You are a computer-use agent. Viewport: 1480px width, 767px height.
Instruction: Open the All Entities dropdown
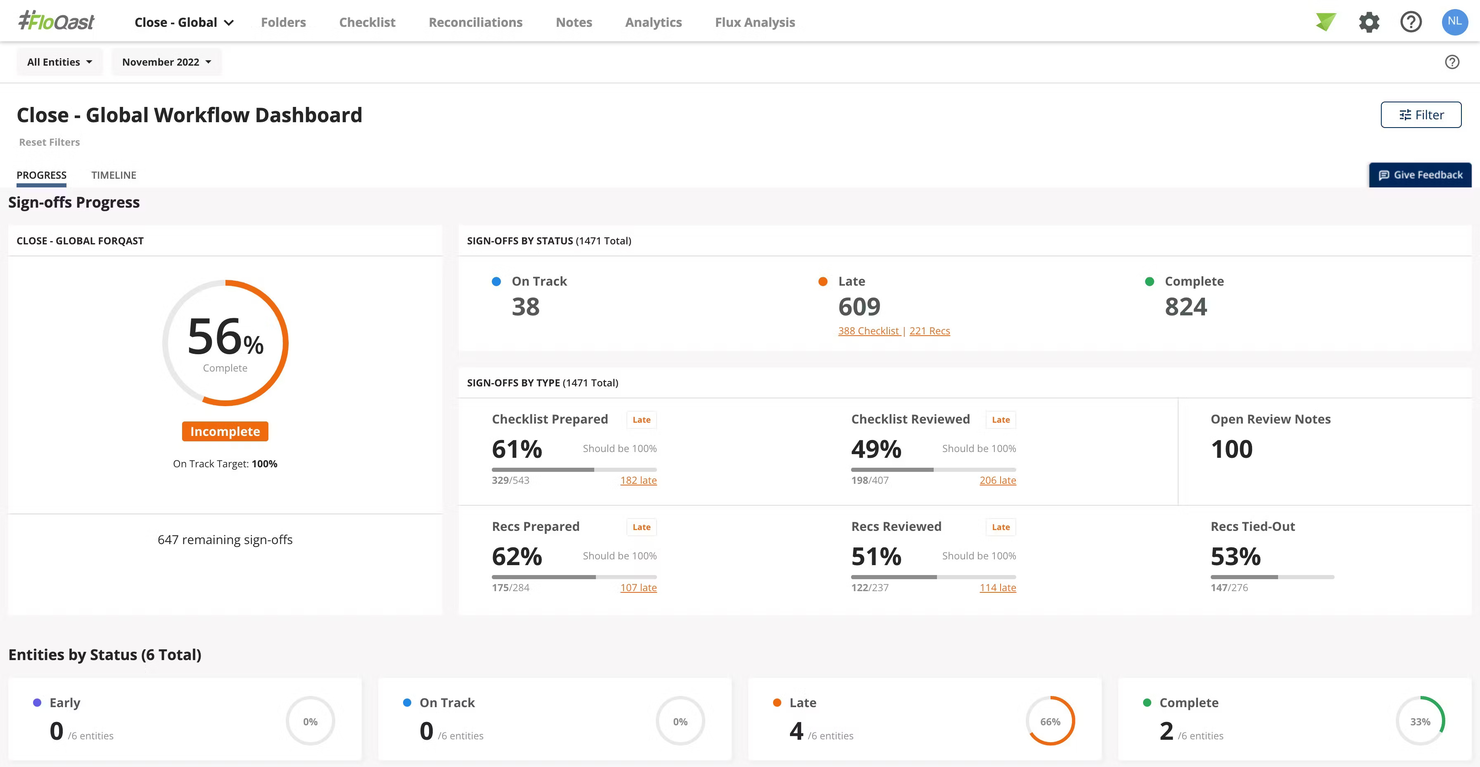(58, 61)
